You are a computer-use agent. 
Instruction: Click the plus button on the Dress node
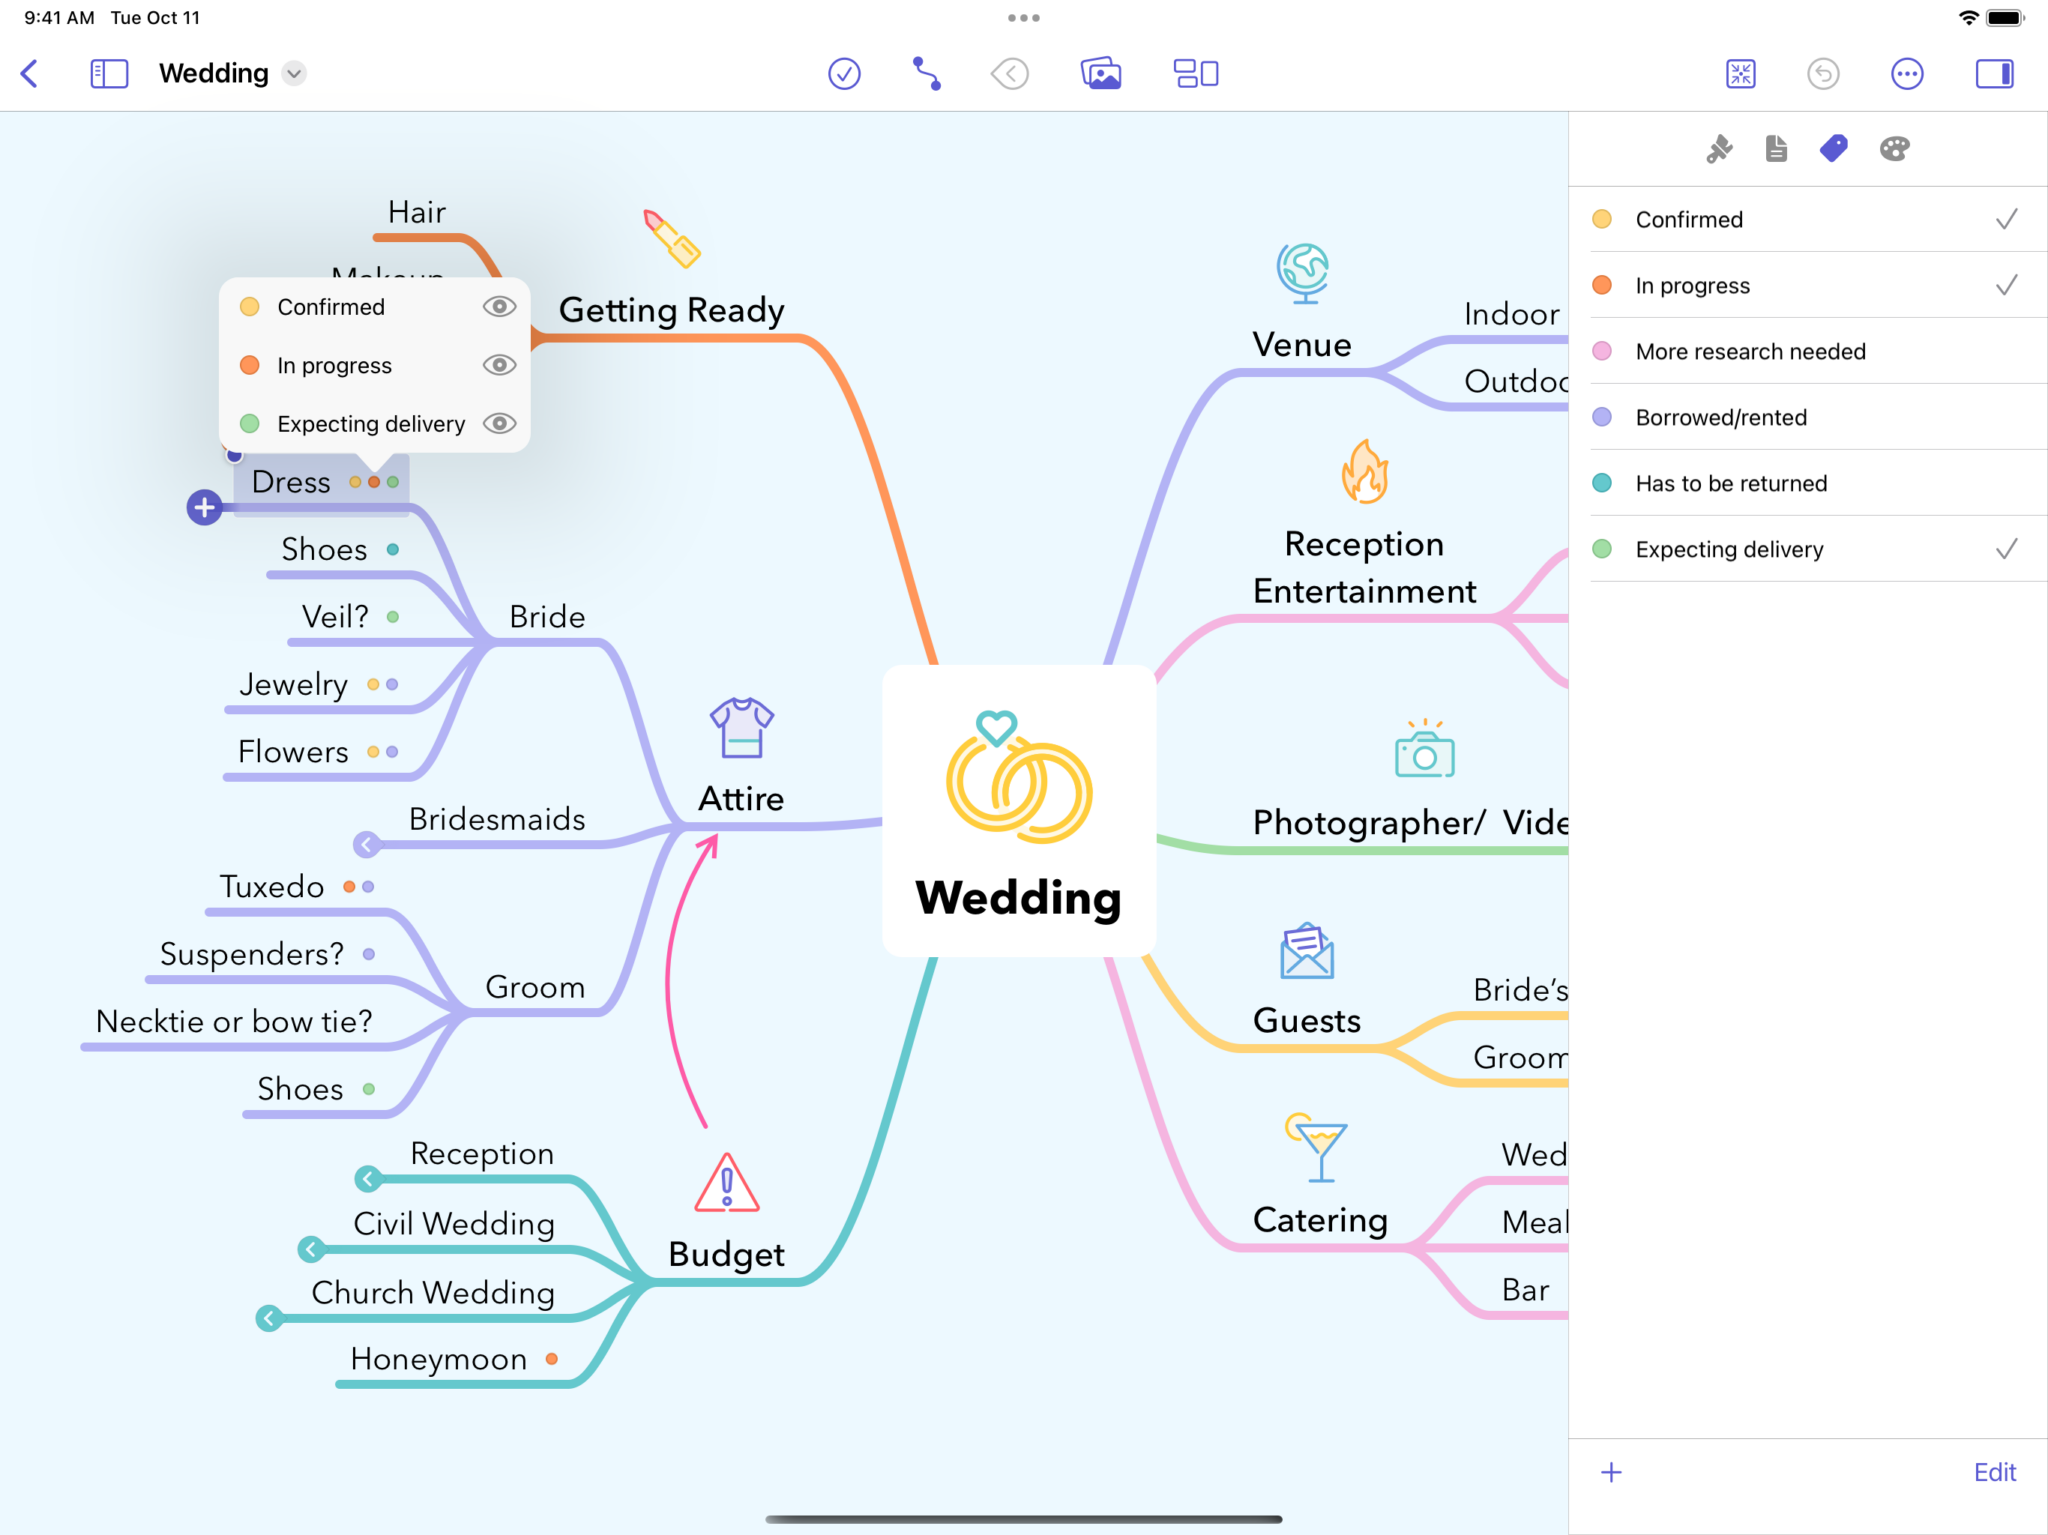pos(205,507)
